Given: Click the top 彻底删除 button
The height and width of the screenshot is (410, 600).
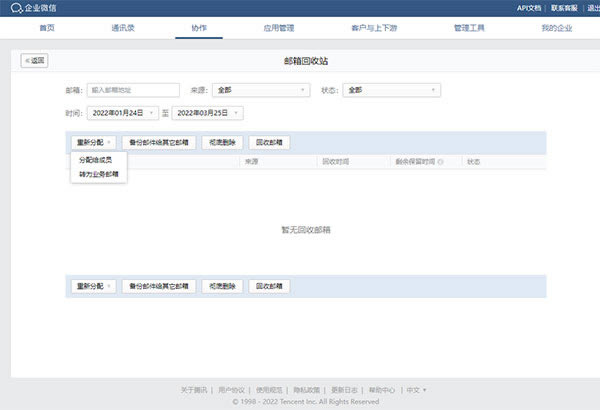Looking at the screenshot, I should (222, 142).
